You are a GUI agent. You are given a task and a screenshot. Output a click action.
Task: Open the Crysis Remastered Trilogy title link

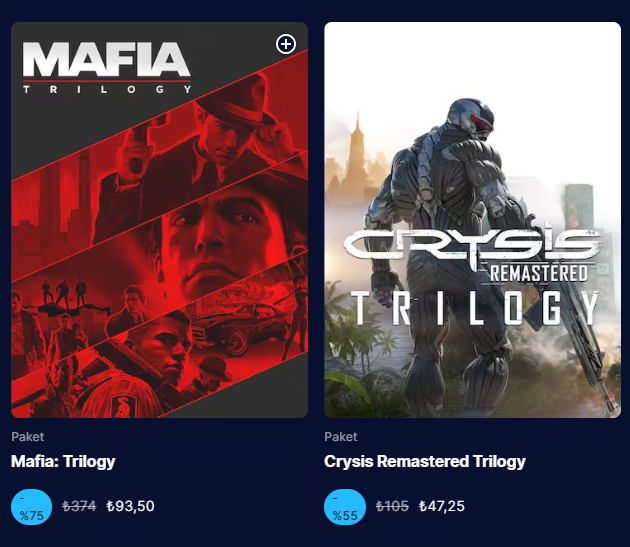click(425, 462)
